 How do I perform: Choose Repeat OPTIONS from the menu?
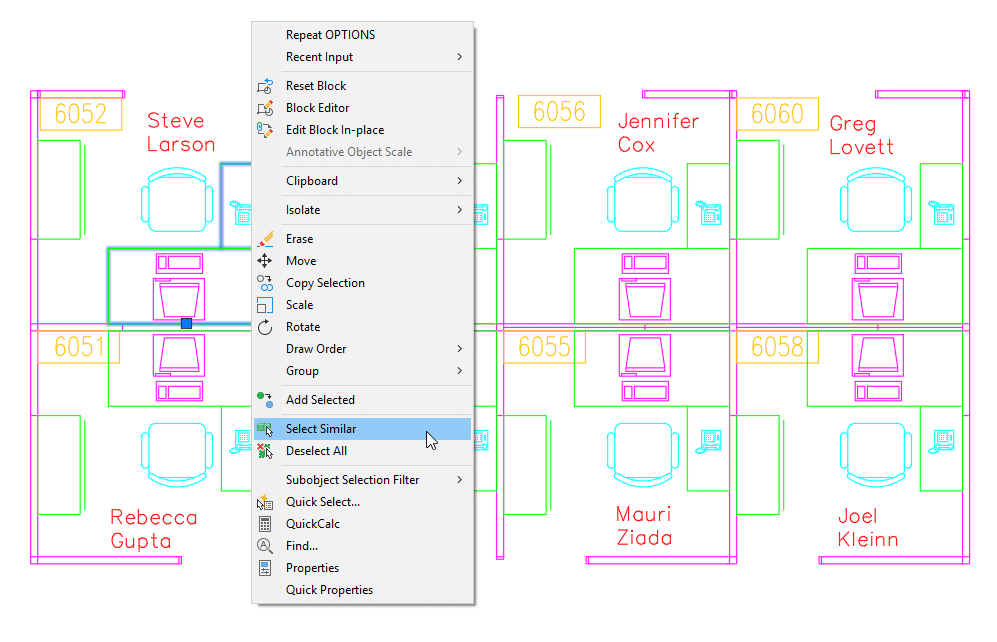[x=330, y=34]
